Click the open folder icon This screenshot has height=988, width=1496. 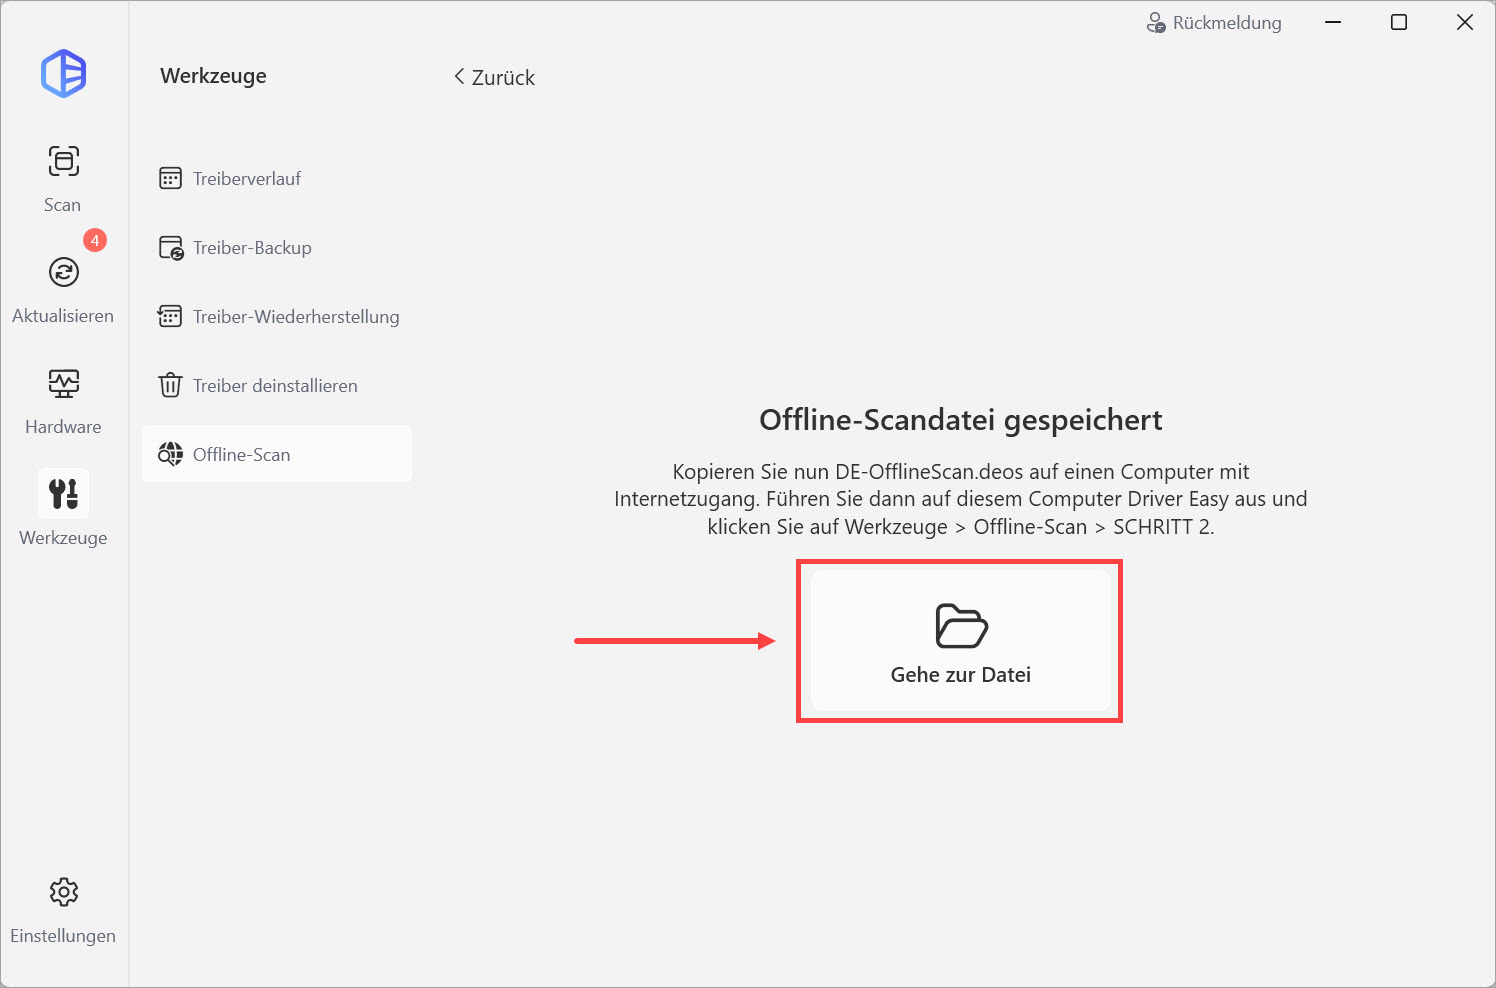pyautogui.click(x=961, y=626)
